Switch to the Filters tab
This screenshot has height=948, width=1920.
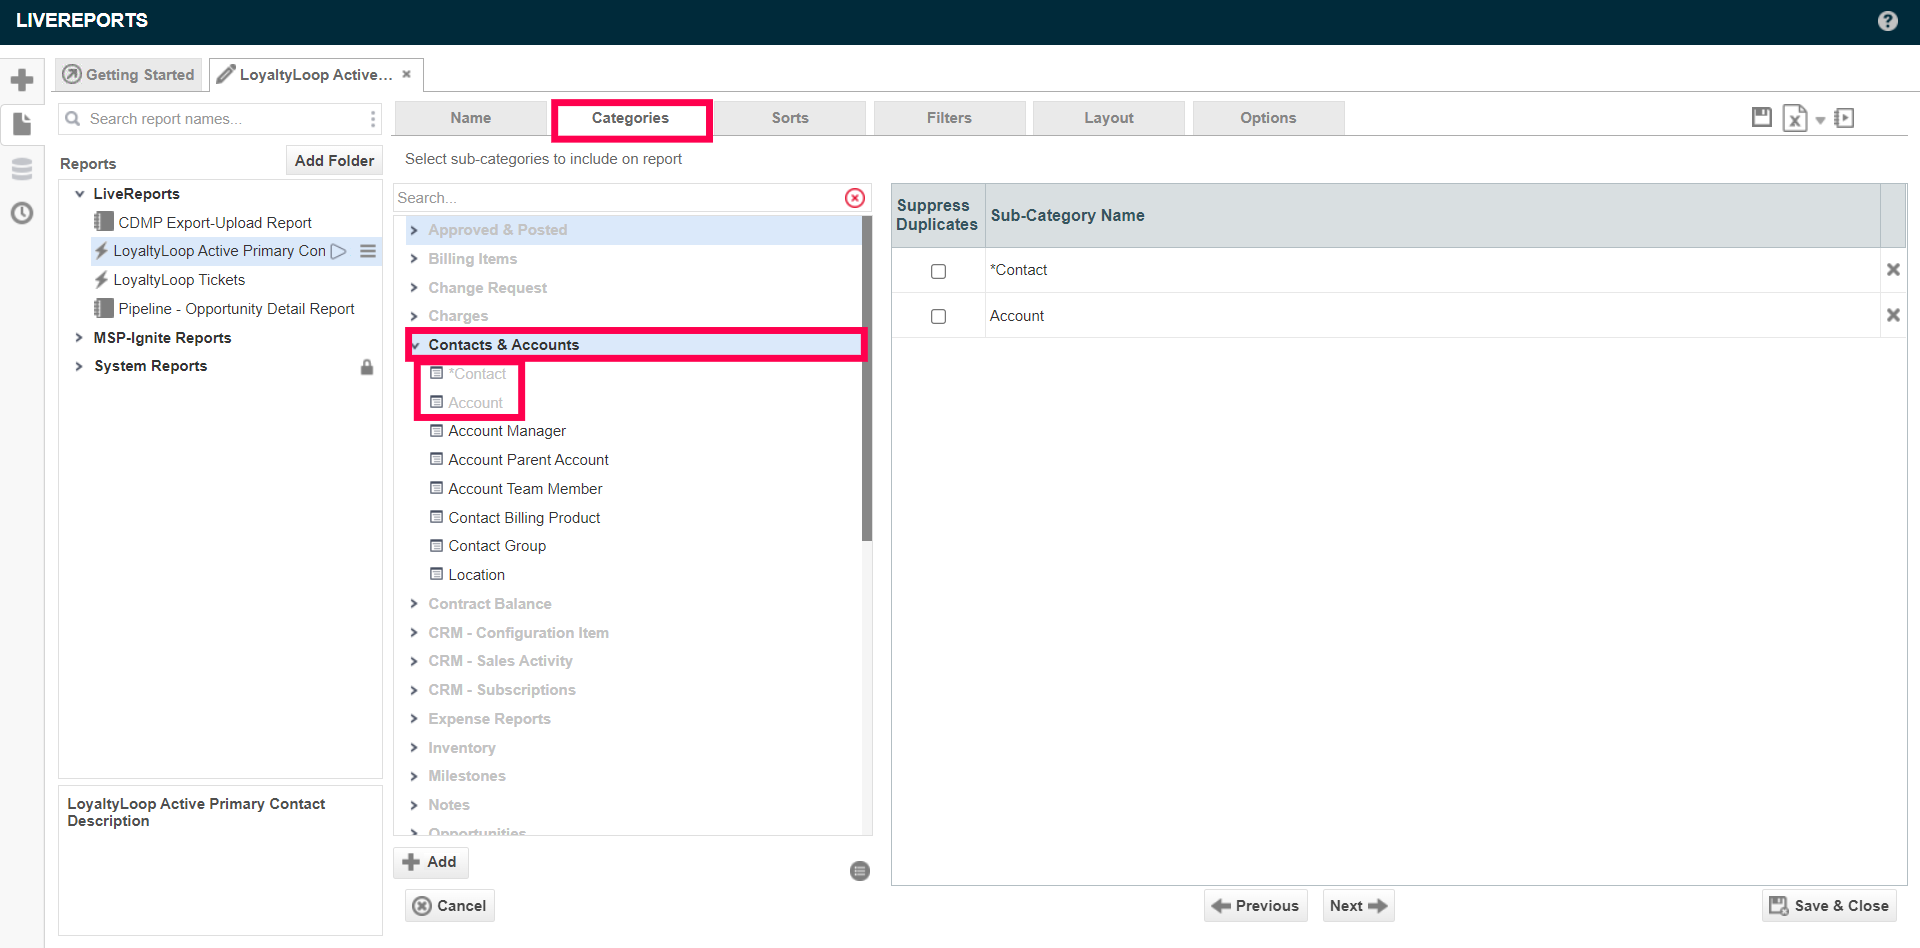click(x=949, y=118)
